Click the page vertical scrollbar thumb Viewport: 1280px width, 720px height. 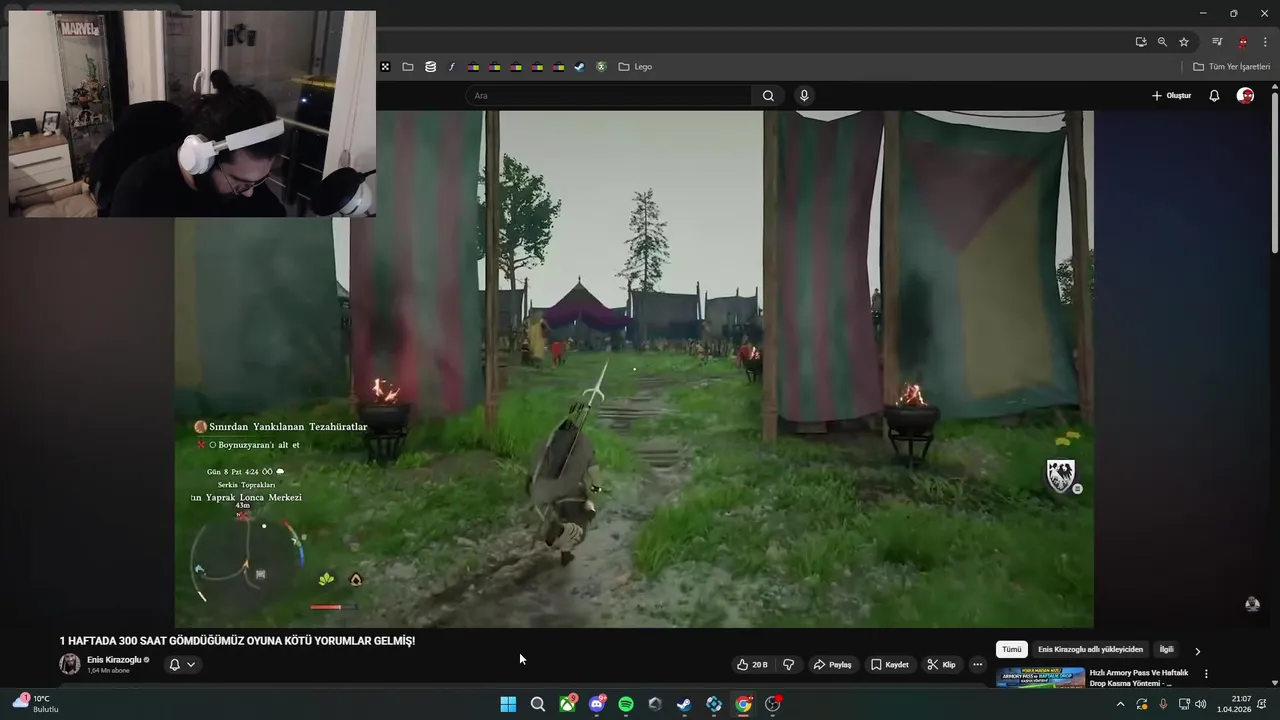point(1274,173)
